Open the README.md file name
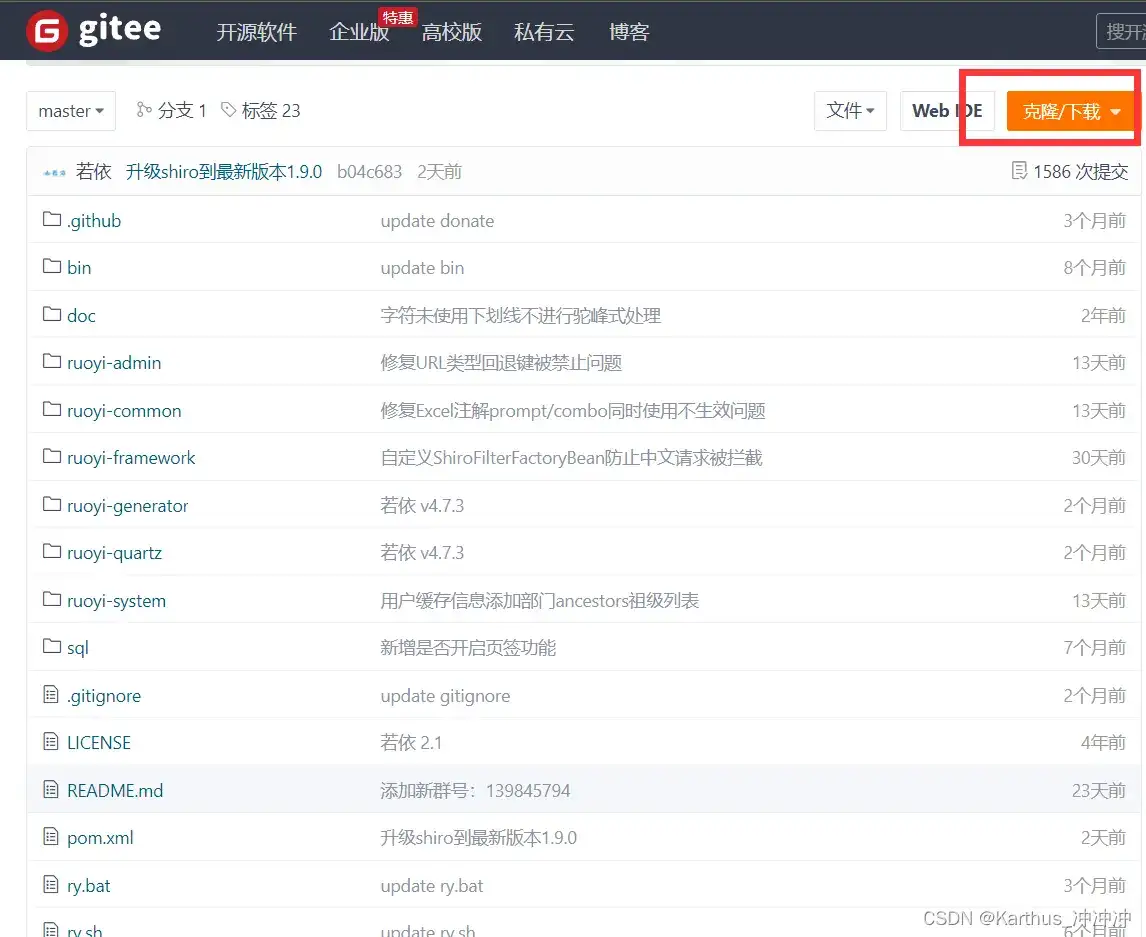This screenshot has height=937, width=1146. pos(115,790)
